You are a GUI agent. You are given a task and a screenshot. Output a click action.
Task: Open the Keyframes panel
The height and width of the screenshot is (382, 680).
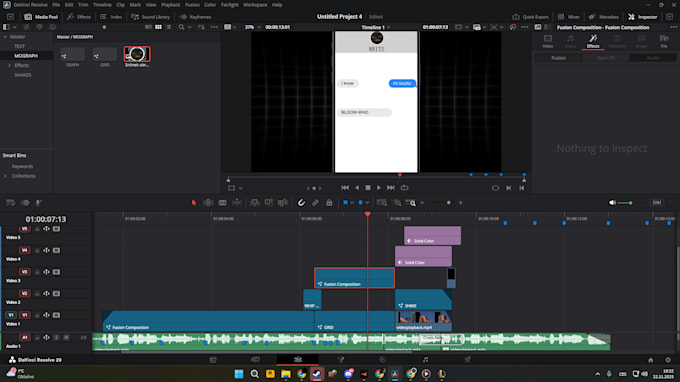[x=195, y=17]
